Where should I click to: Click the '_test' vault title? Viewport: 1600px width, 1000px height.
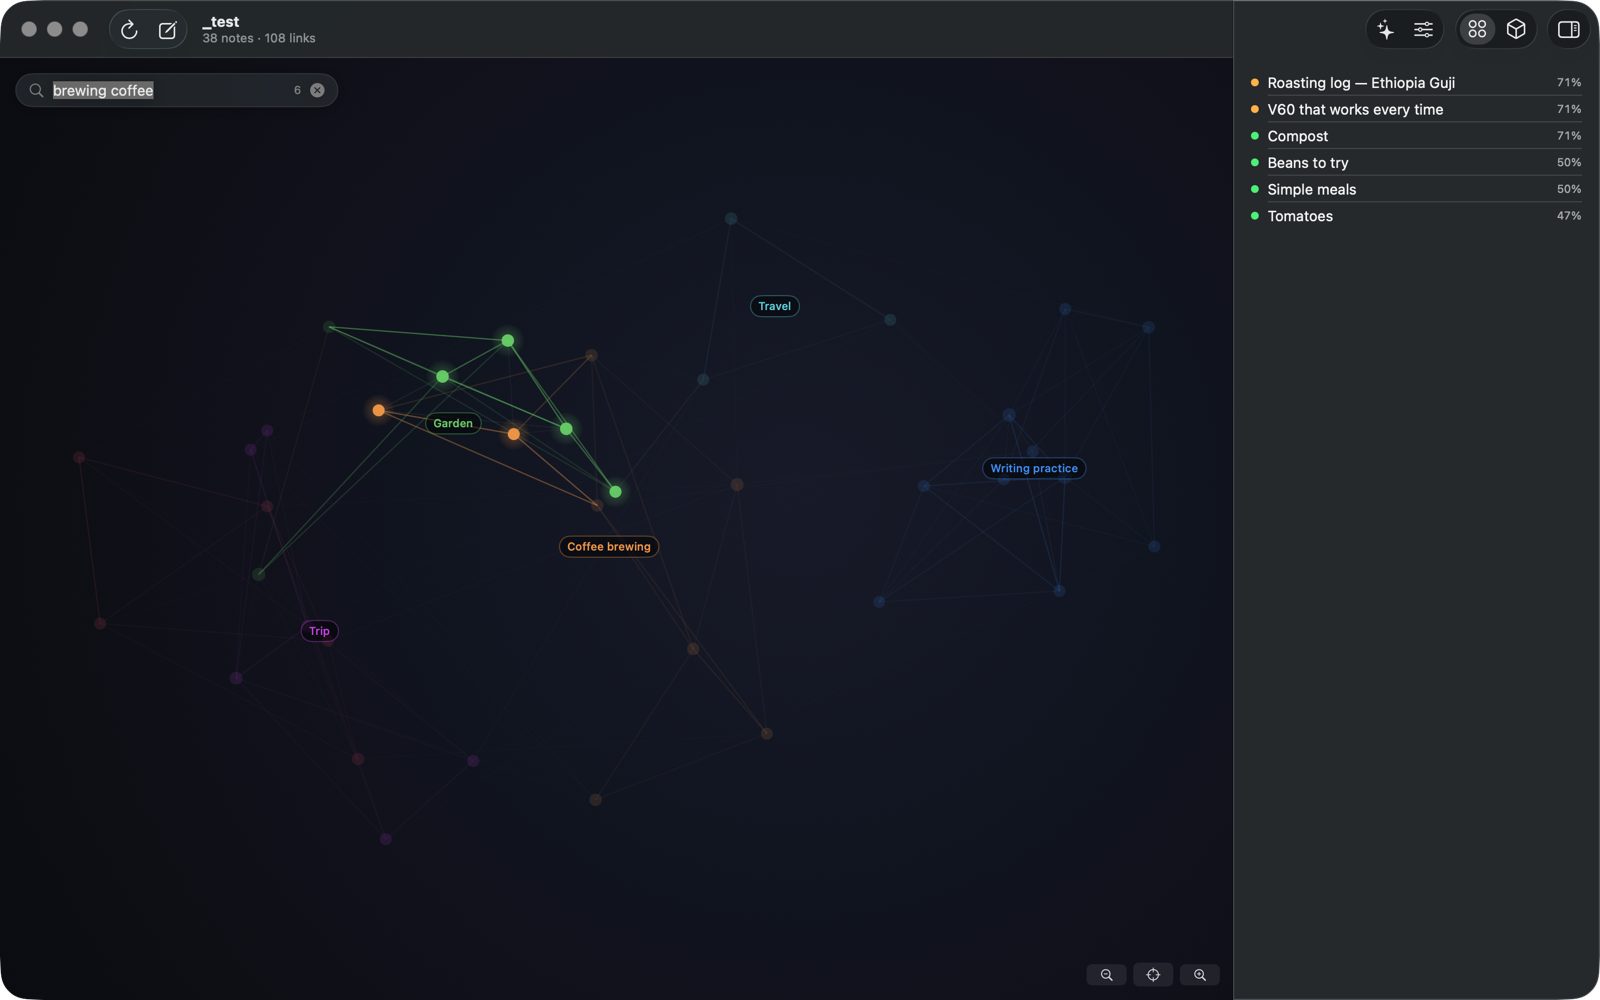click(x=221, y=22)
